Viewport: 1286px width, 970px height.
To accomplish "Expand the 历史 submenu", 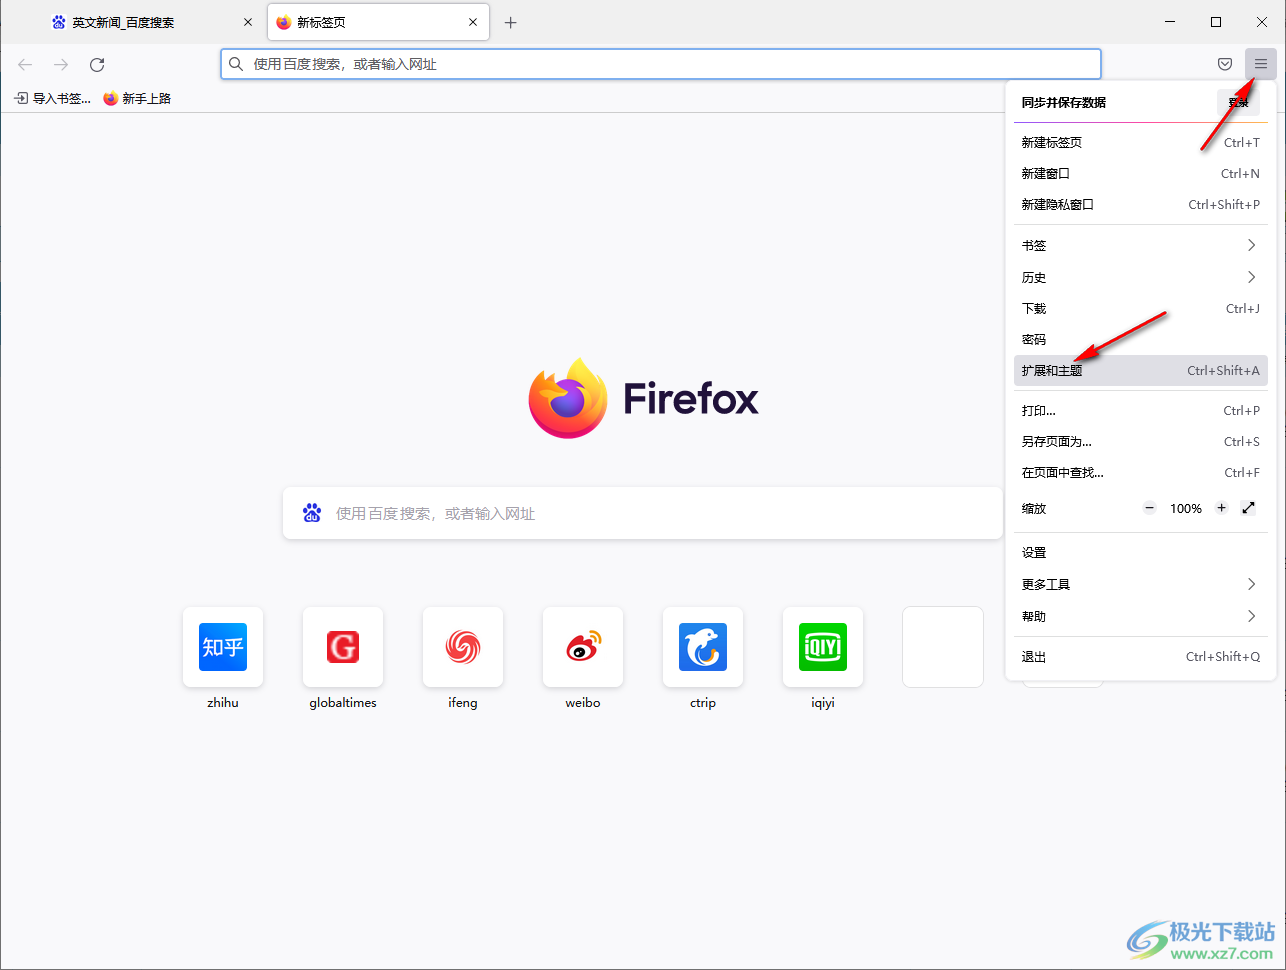I will (1141, 277).
